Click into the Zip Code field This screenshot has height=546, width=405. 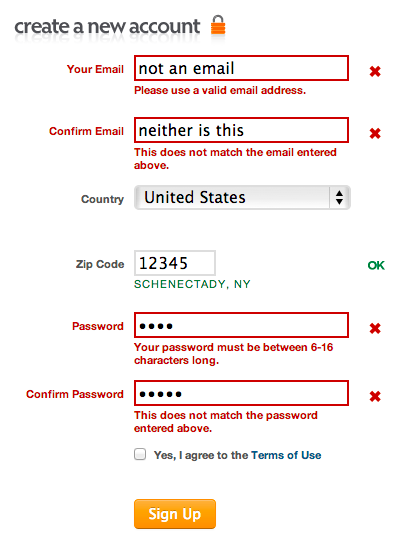175,263
